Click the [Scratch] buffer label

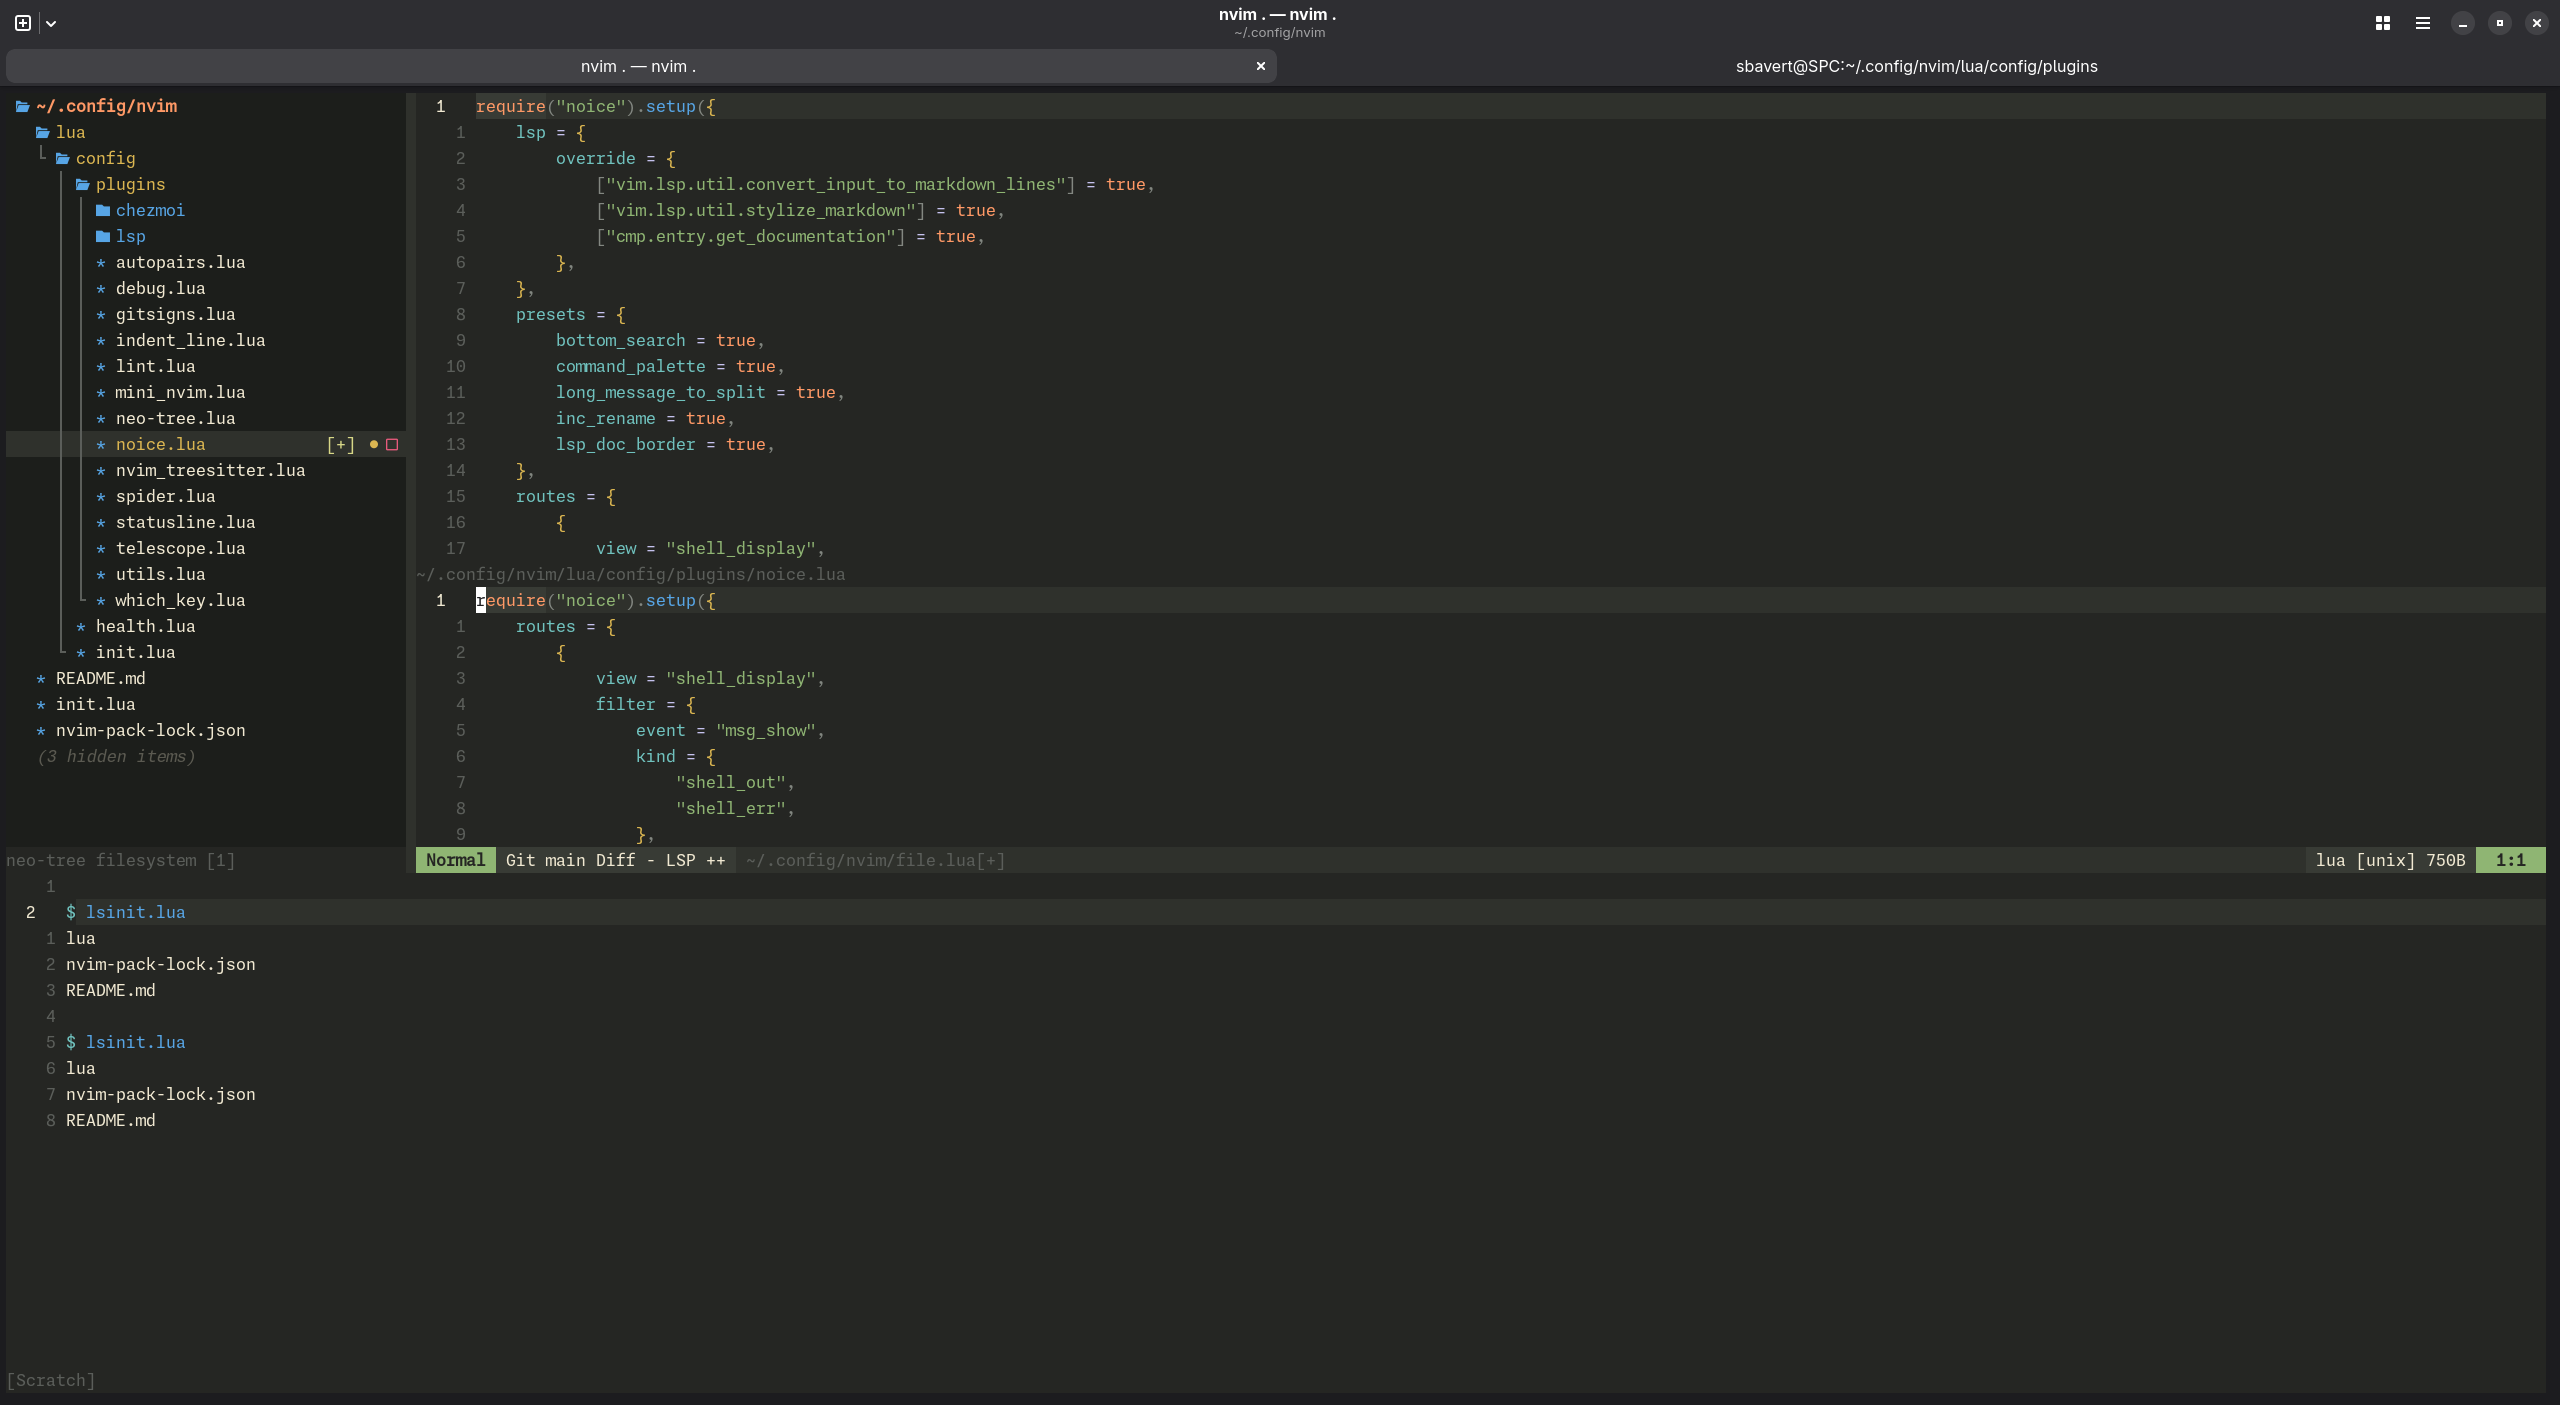[50, 1380]
